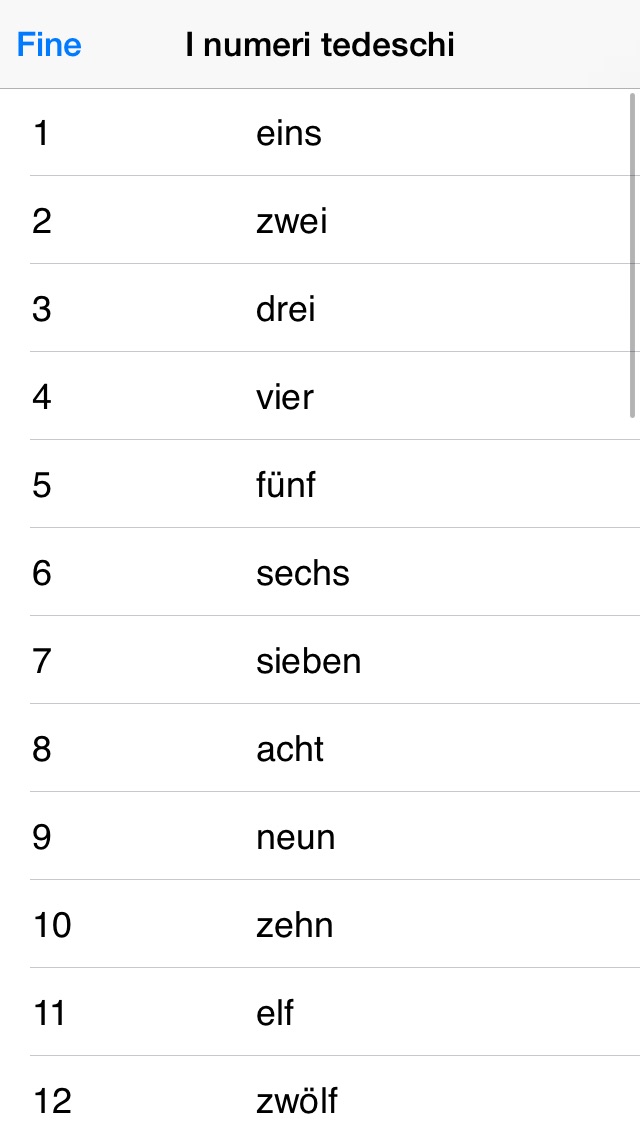
Task: Select the number 9 label
Action: [x=42, y=837]
